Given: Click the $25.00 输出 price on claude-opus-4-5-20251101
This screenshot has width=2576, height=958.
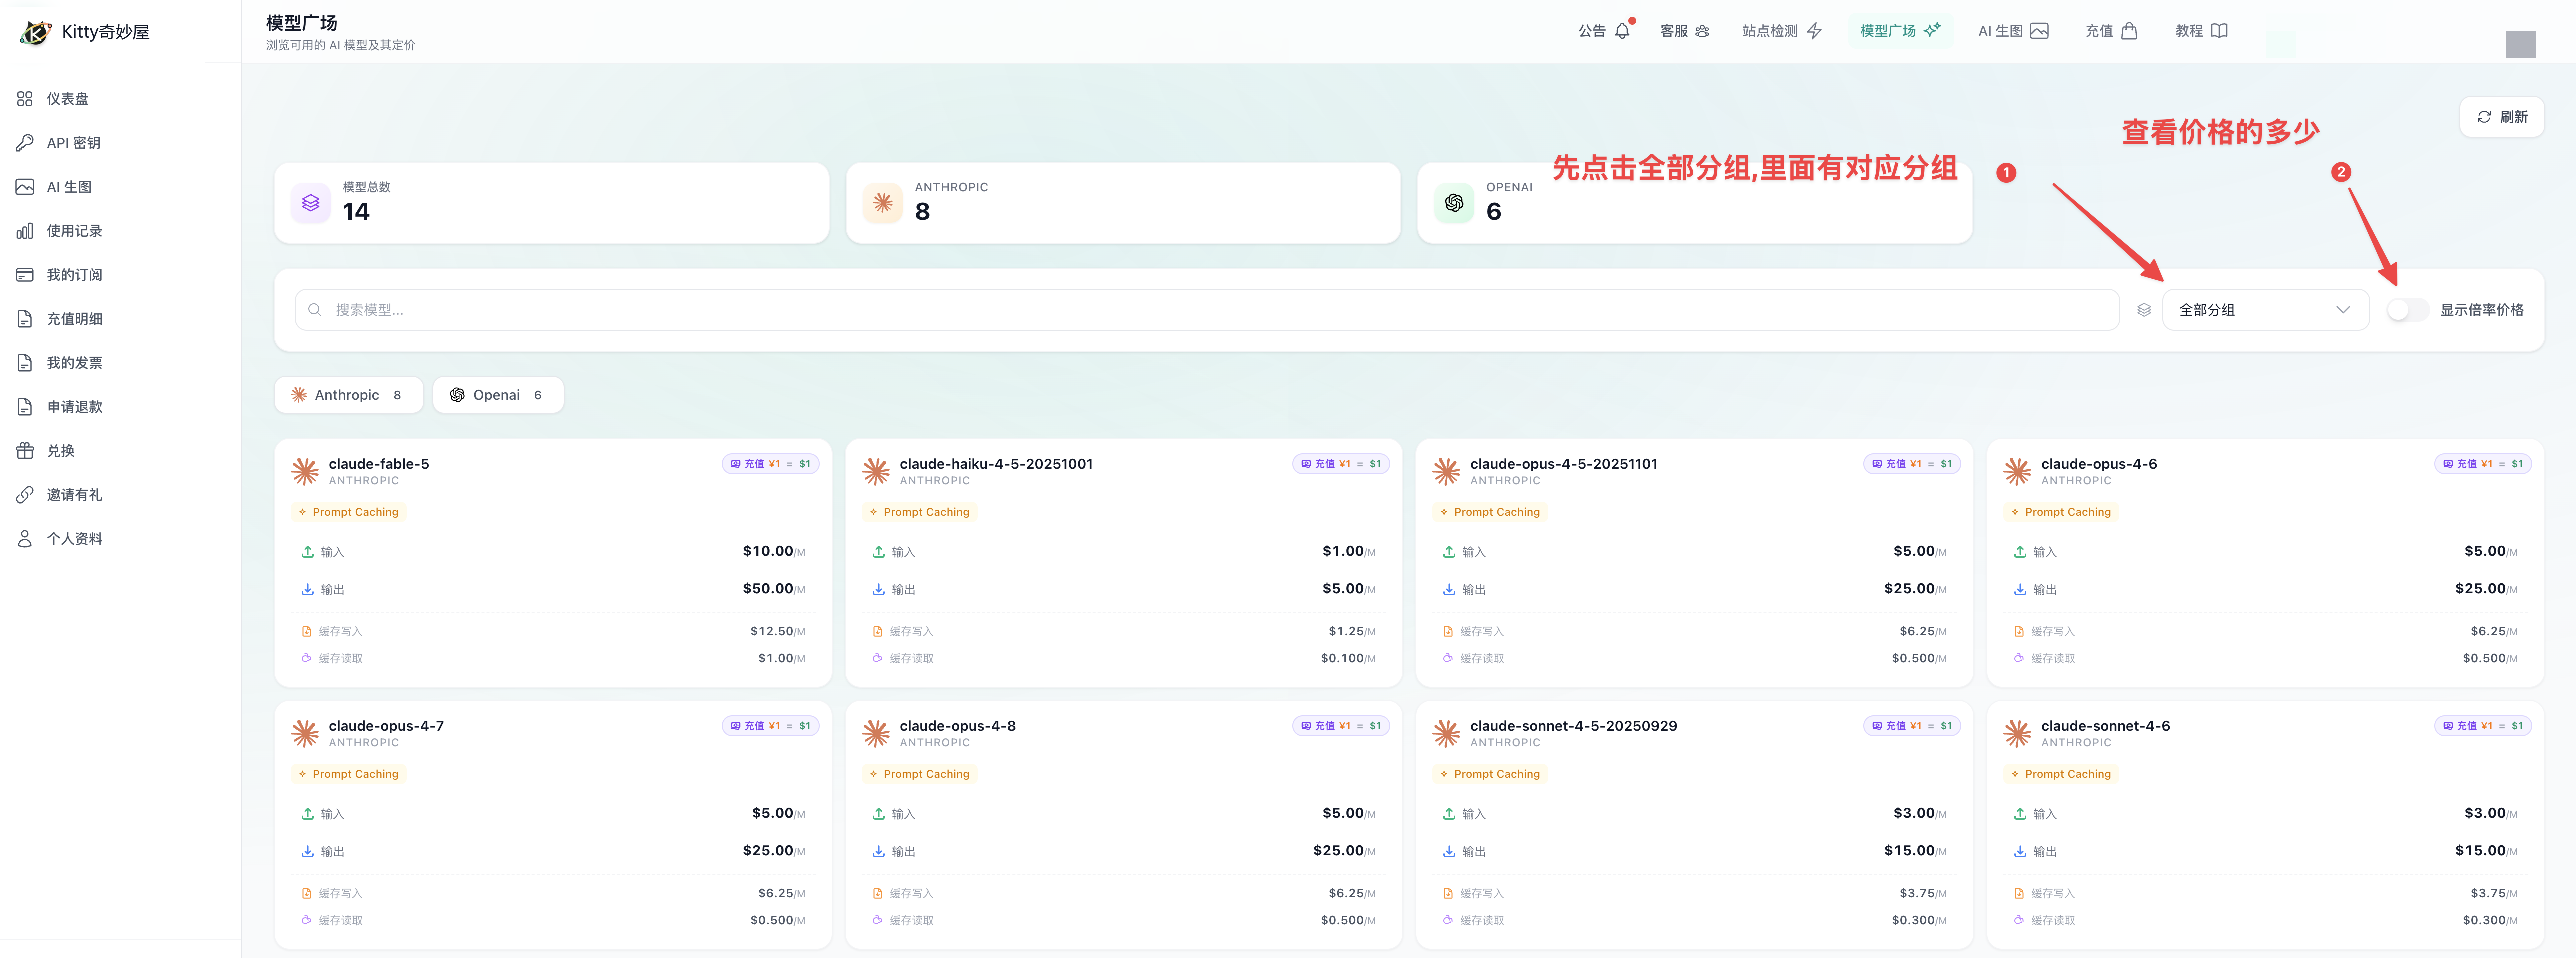Looking at the screenshot, I should [x=1914, y=589].
